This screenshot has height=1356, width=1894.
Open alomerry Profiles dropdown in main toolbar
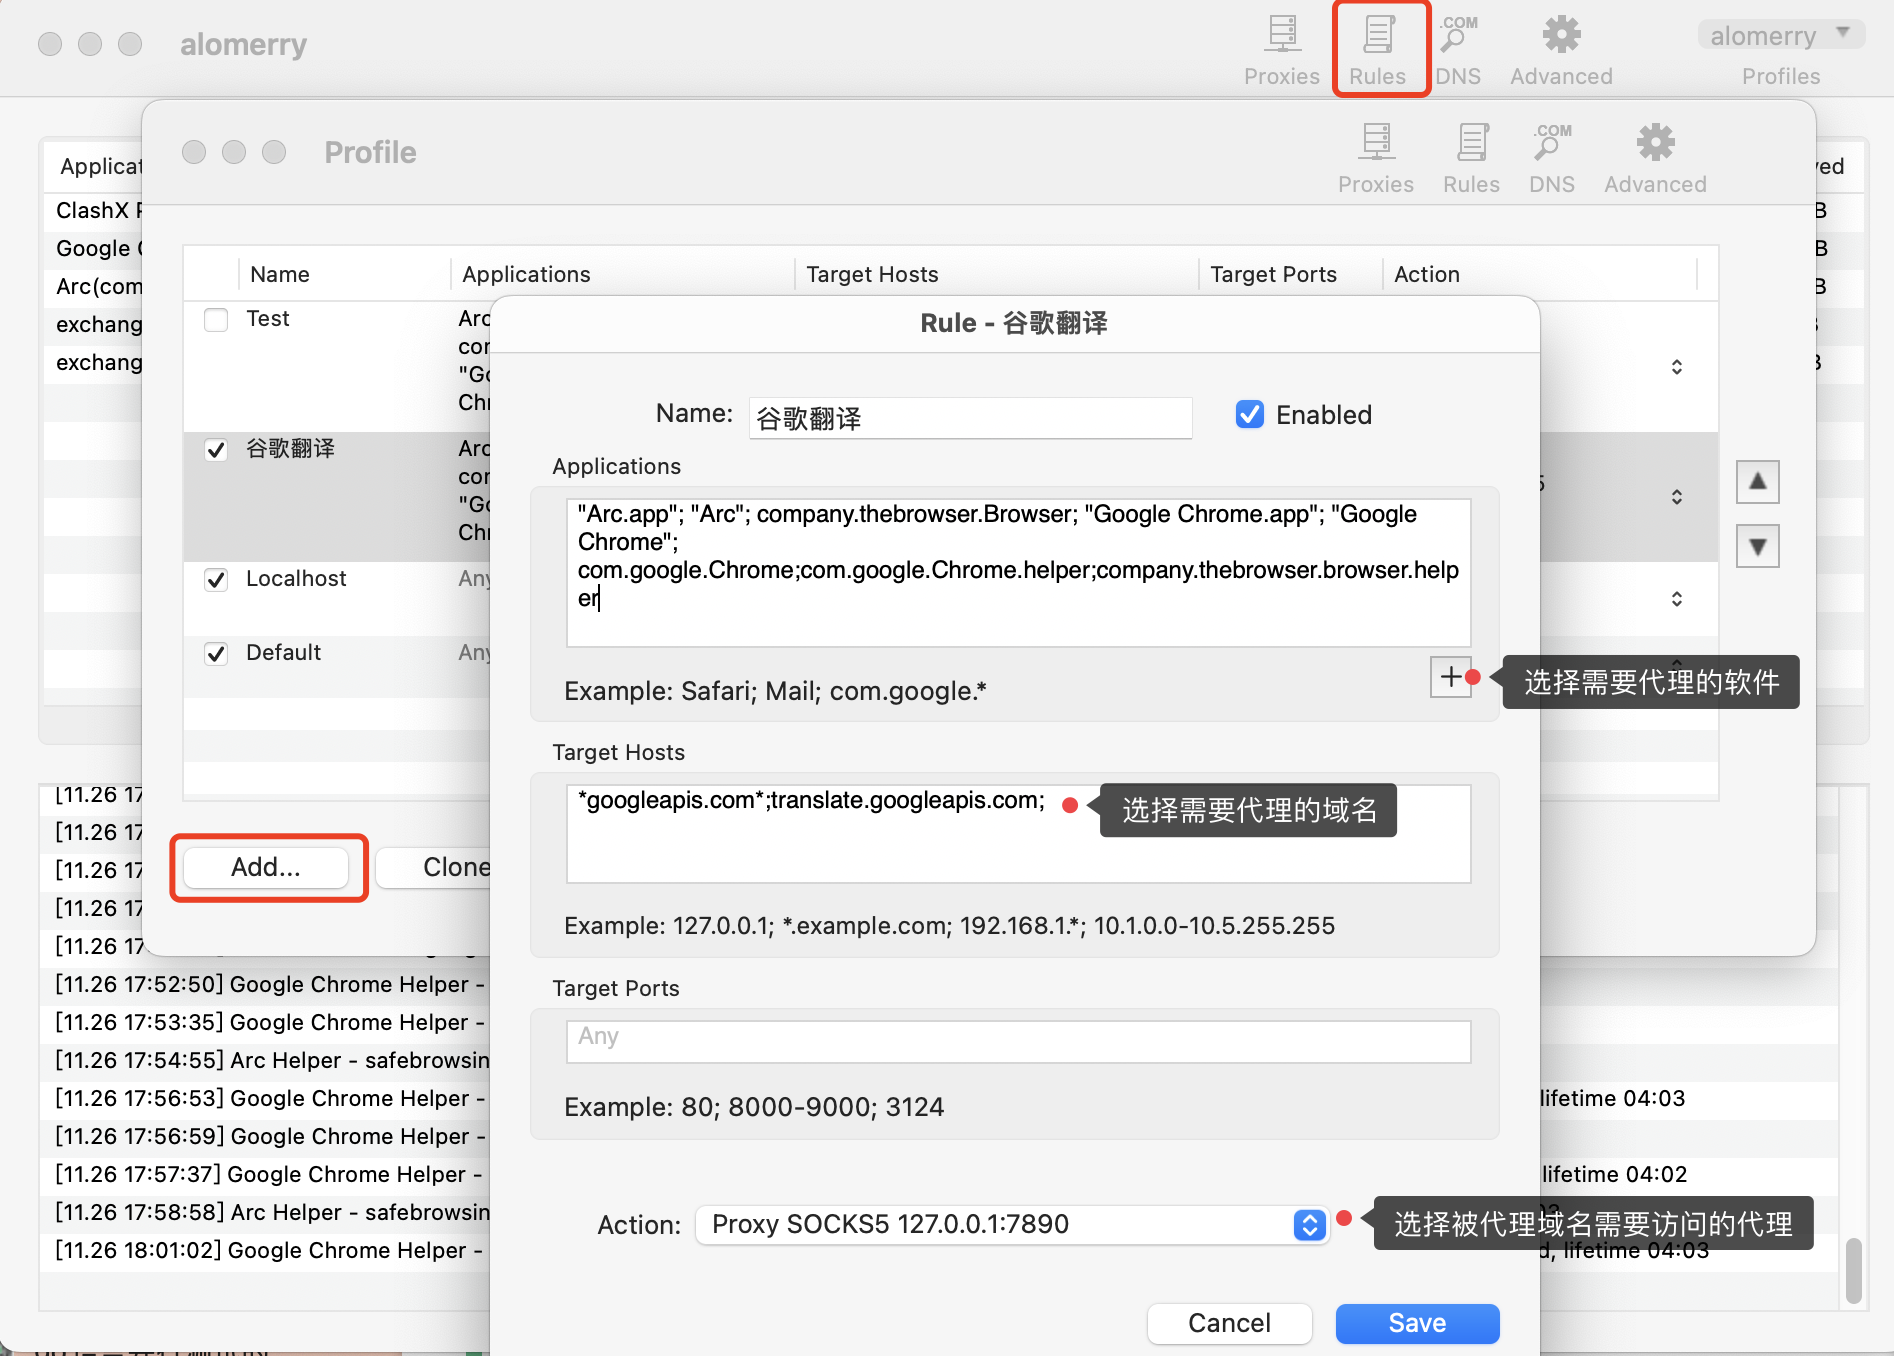(1781, 36)
